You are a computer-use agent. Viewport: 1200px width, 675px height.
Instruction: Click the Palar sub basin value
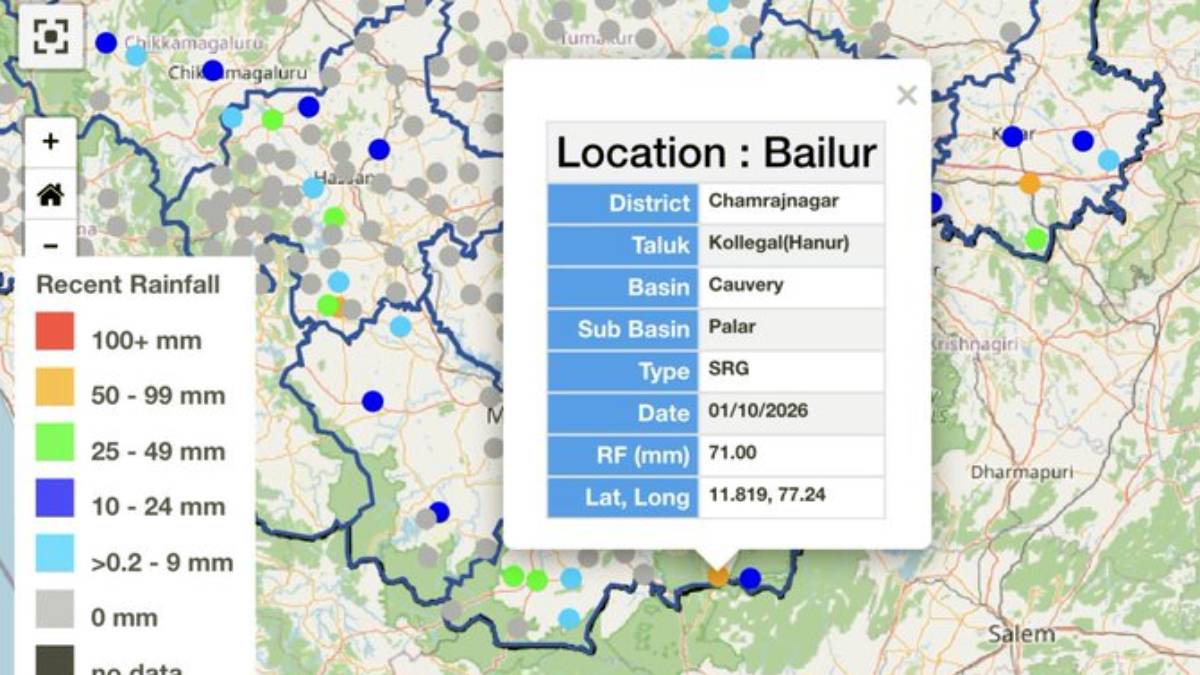click(x=732, y=327)
